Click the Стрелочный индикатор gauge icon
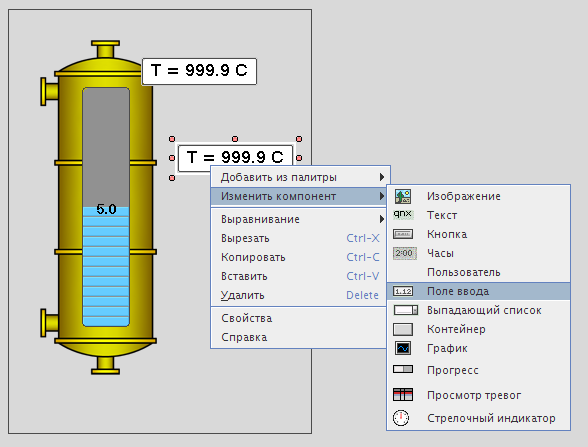Viewport: 588px width, 447px height. tap(401, 418)
